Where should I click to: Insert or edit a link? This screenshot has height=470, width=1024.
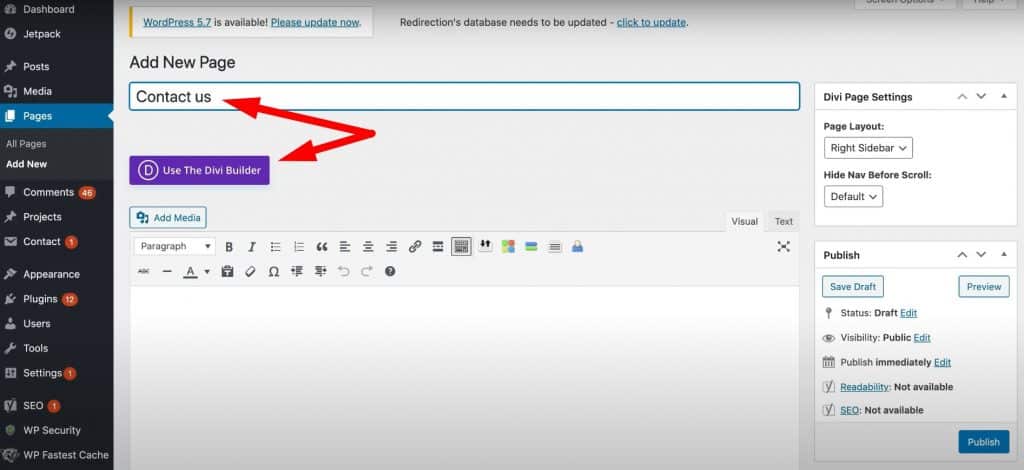415,247
